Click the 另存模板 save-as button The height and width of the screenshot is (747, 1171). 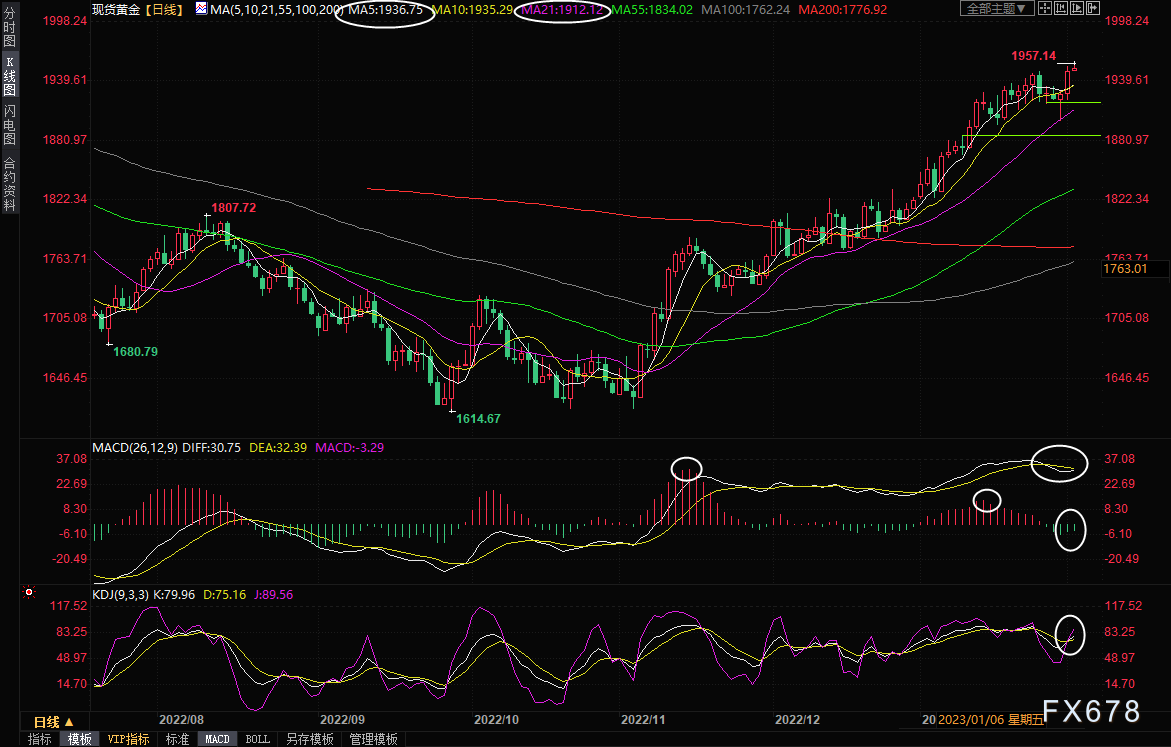[309, 739]
